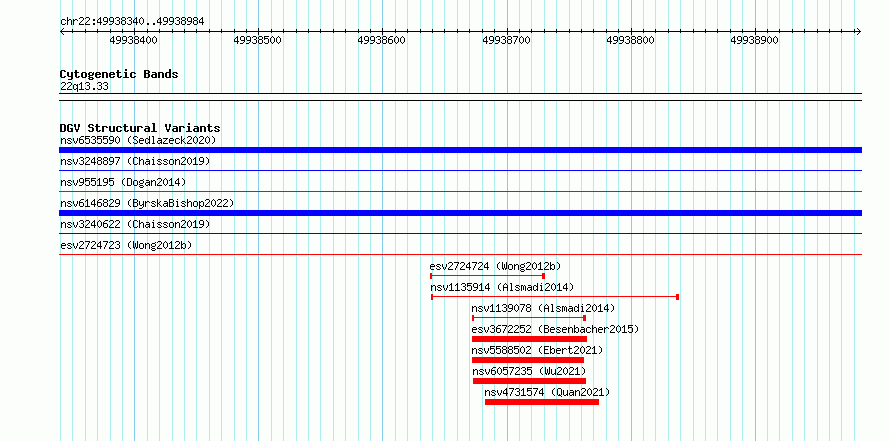Click ruler position 49938800

[x=631, y=40]
